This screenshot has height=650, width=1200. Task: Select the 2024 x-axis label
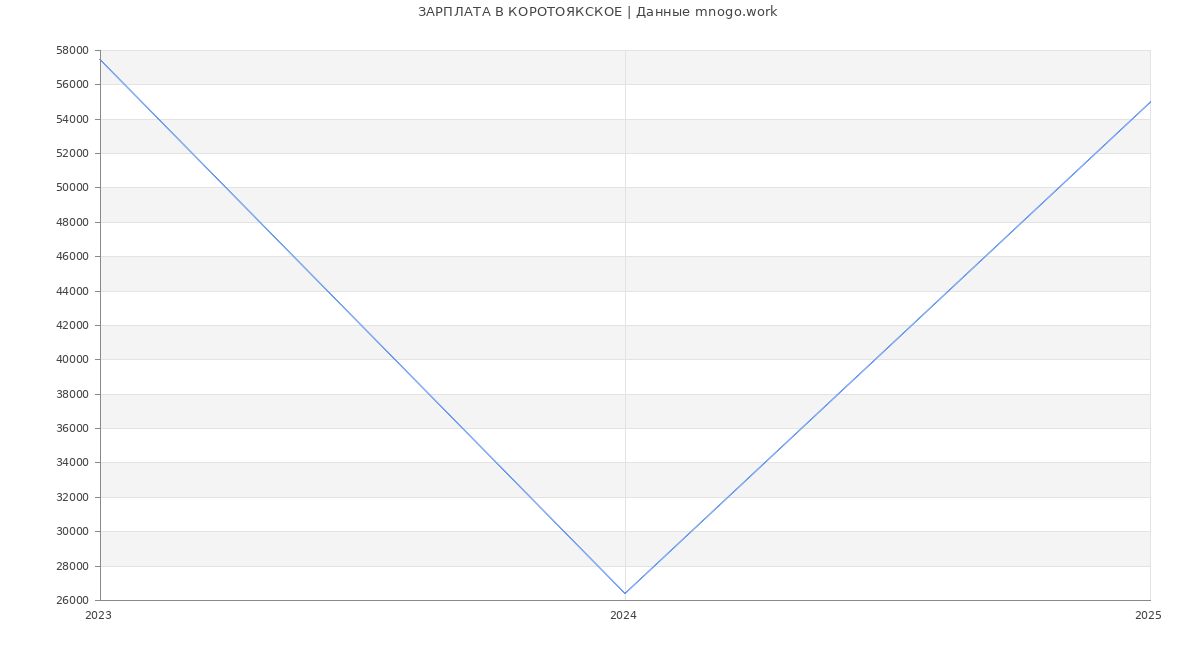[623, 615]
